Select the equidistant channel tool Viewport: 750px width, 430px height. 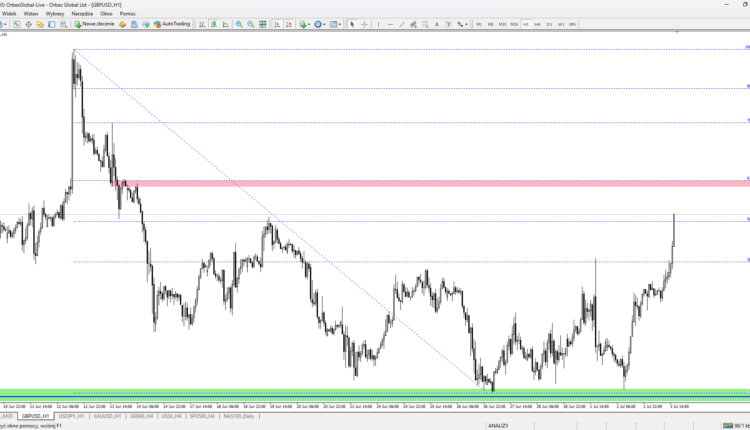click(x=413, y=24)
